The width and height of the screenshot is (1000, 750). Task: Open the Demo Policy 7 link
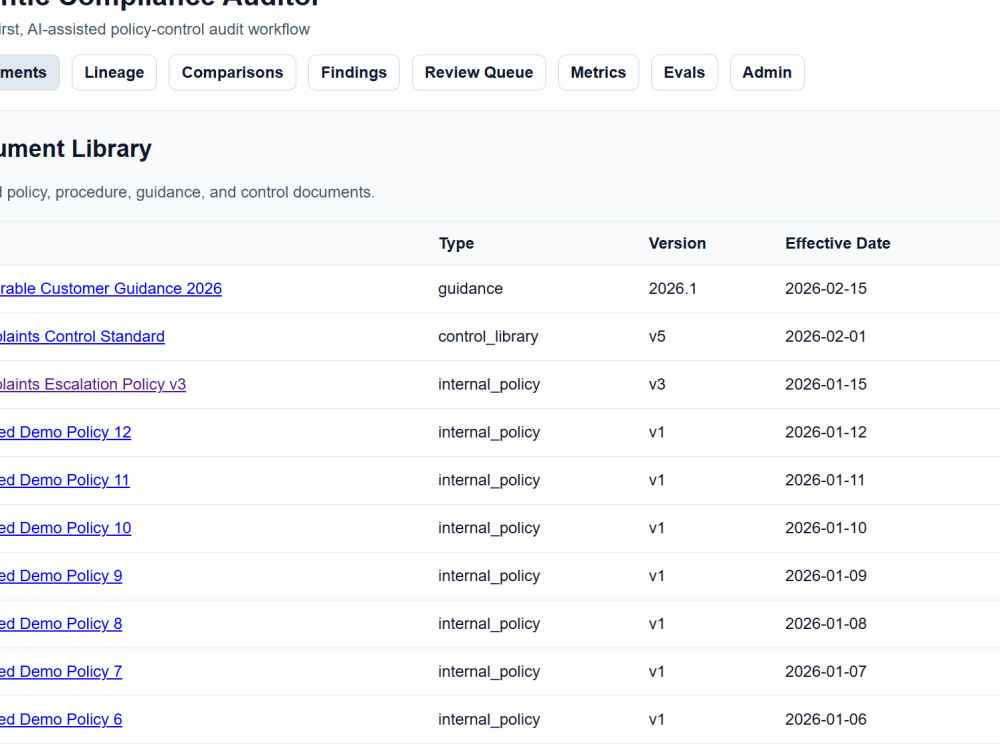pyautogui.click(x=61, y=671)
